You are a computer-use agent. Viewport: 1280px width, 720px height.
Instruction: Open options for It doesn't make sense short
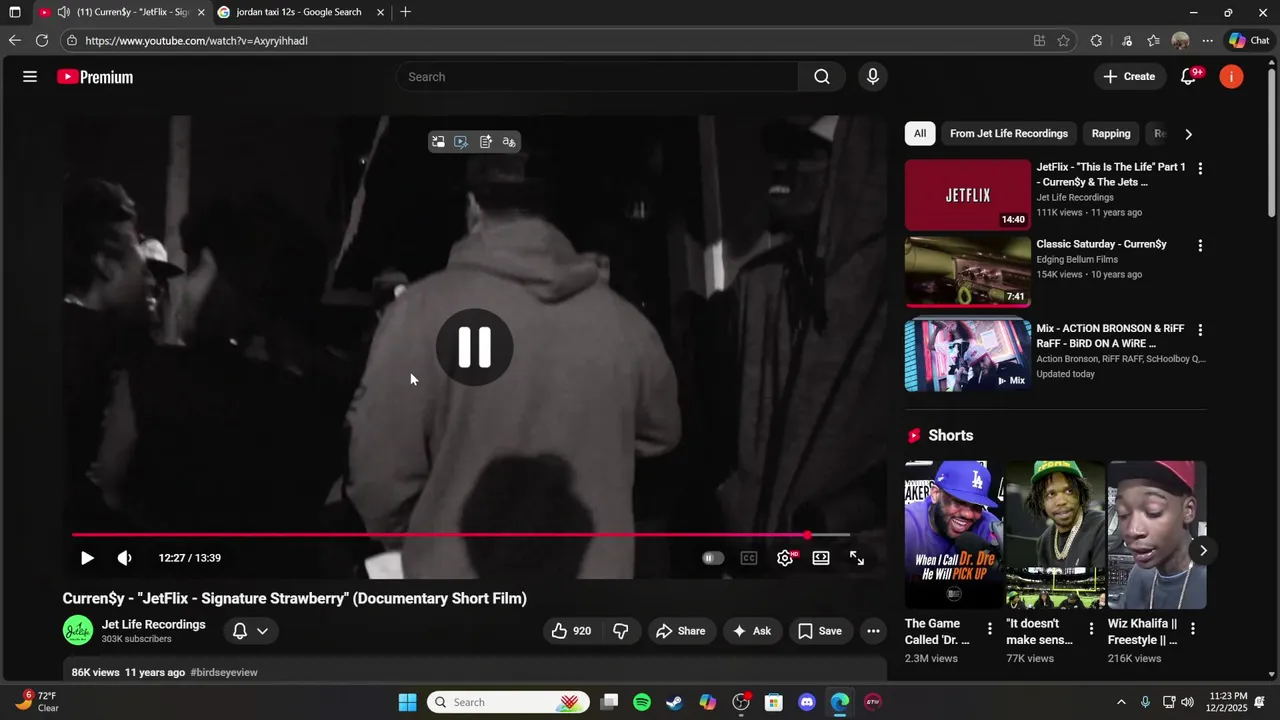click(x=1091, y=629)
